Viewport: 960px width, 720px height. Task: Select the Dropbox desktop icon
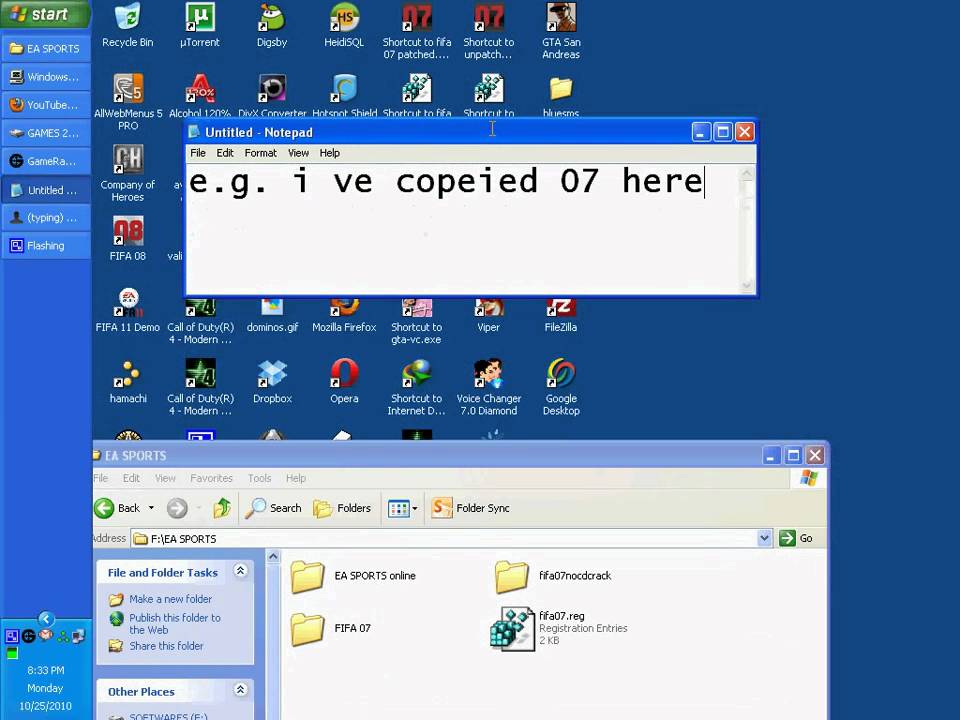point(272,381)
